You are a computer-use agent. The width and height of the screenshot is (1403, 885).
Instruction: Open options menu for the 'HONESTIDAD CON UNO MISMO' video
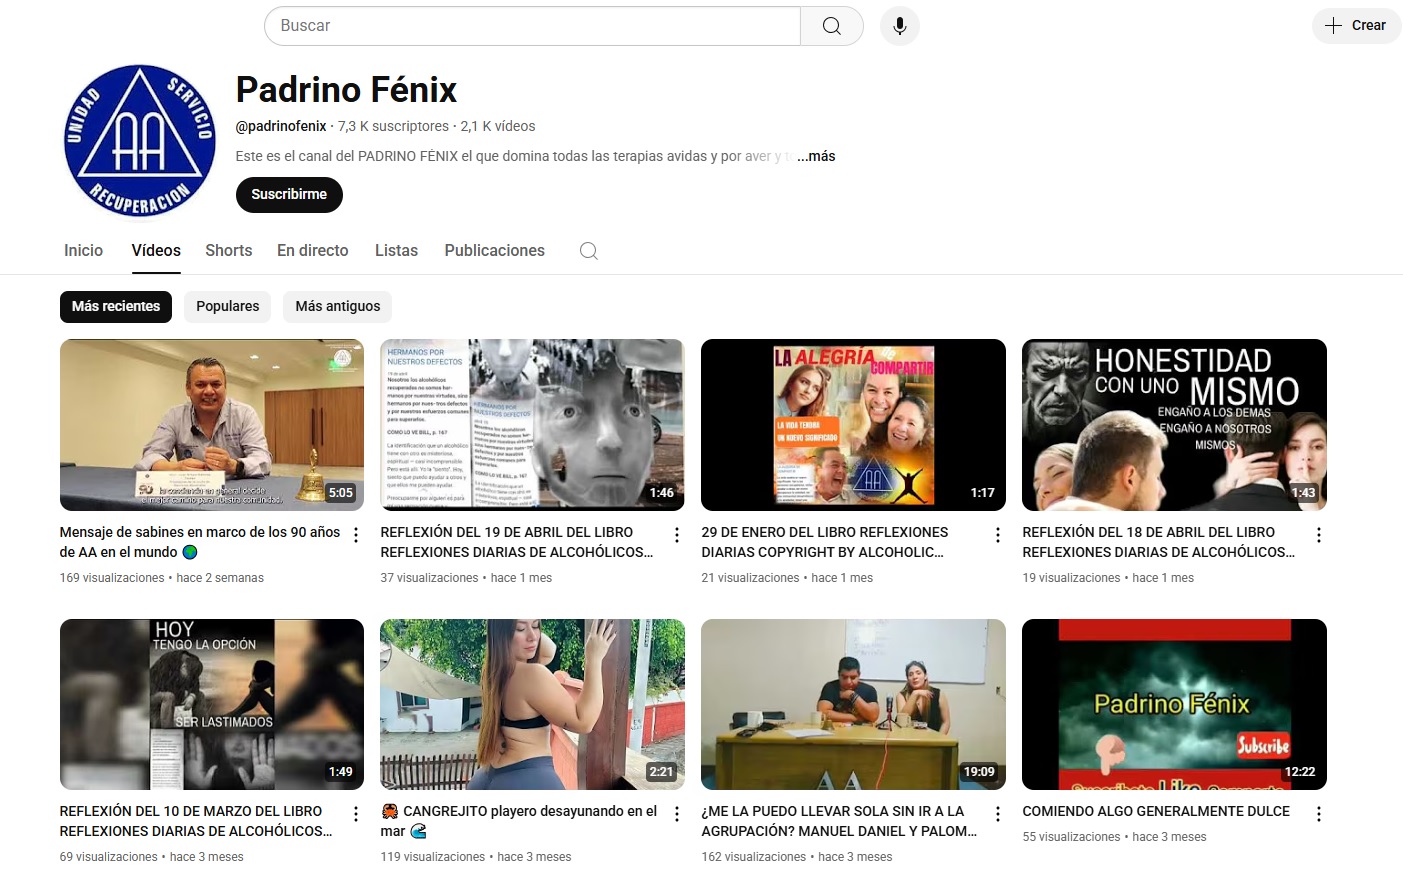(1318, 534)
